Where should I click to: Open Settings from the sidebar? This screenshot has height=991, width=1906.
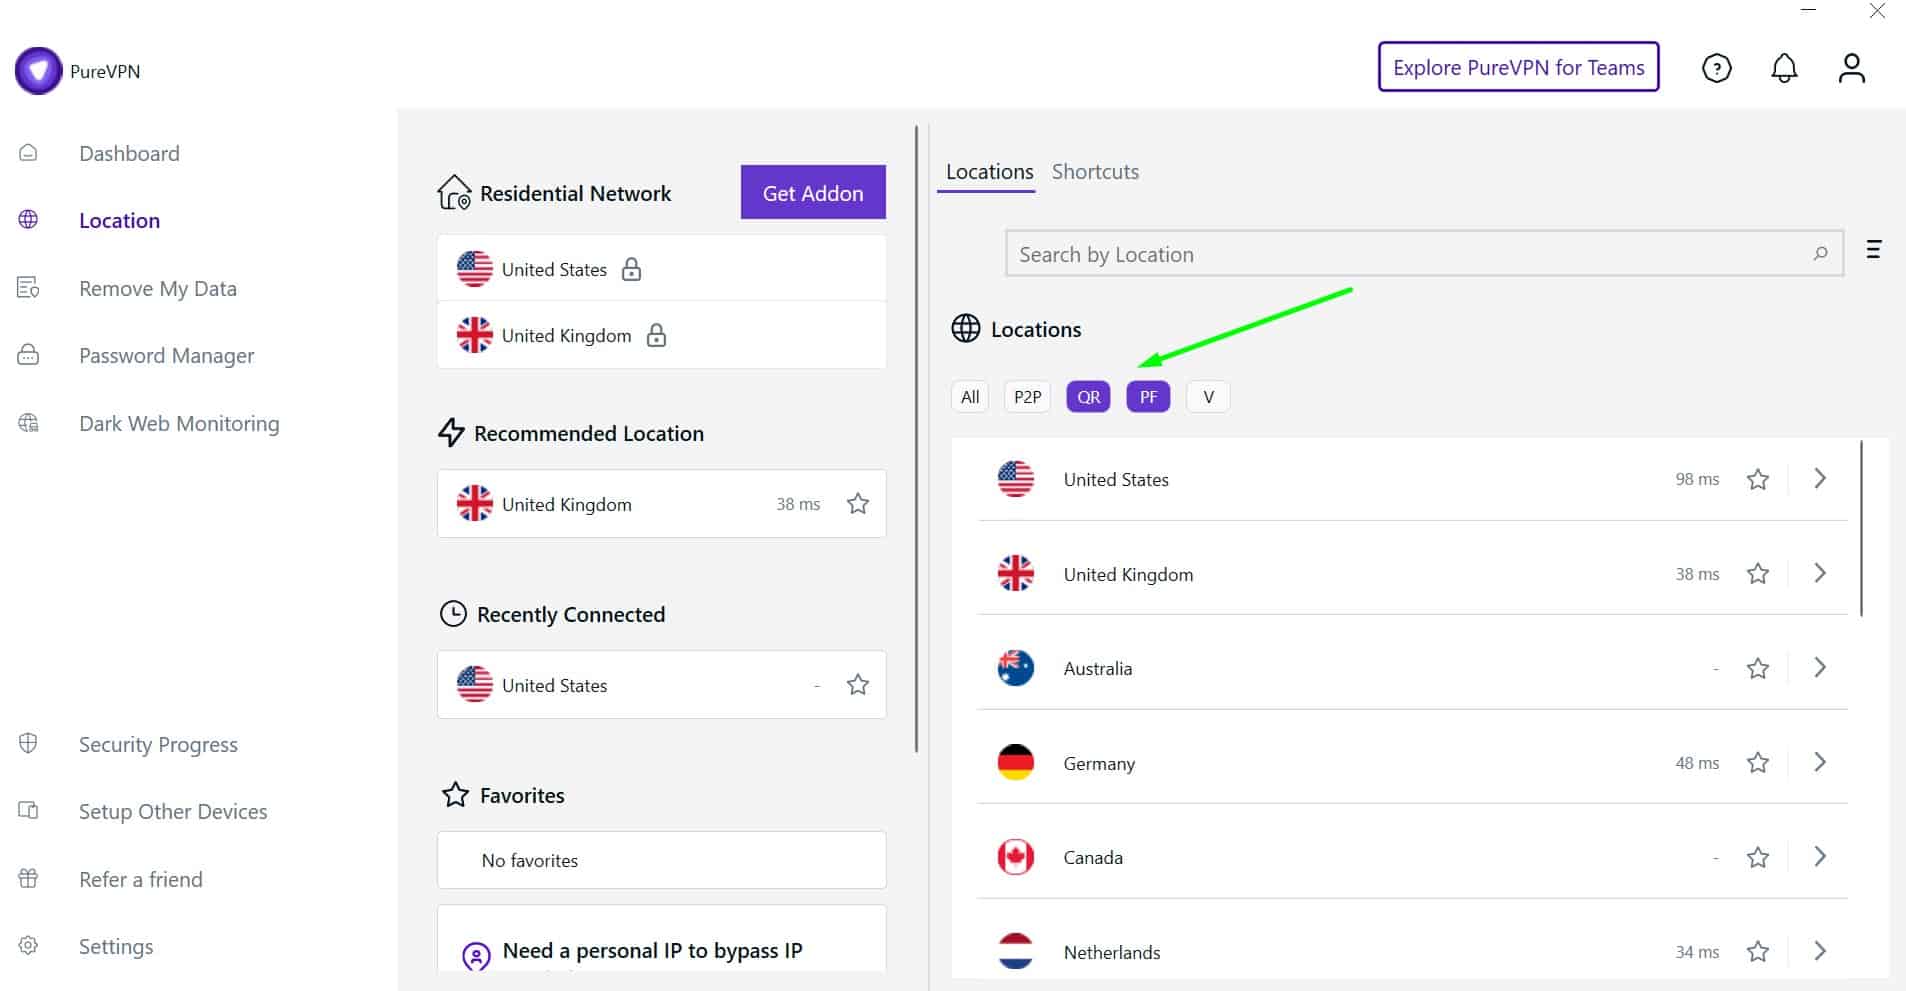[x=116, y=946]
